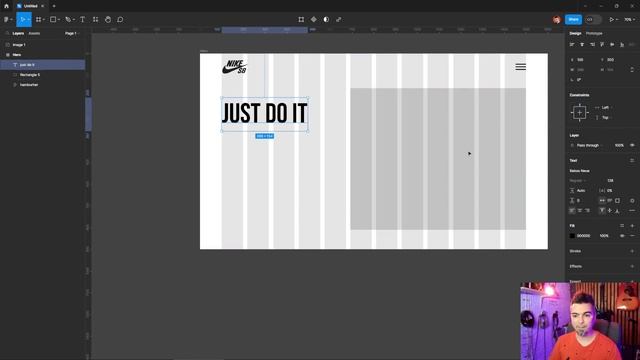
Task: Align selection horizontal centers
Action: point(582,44)
